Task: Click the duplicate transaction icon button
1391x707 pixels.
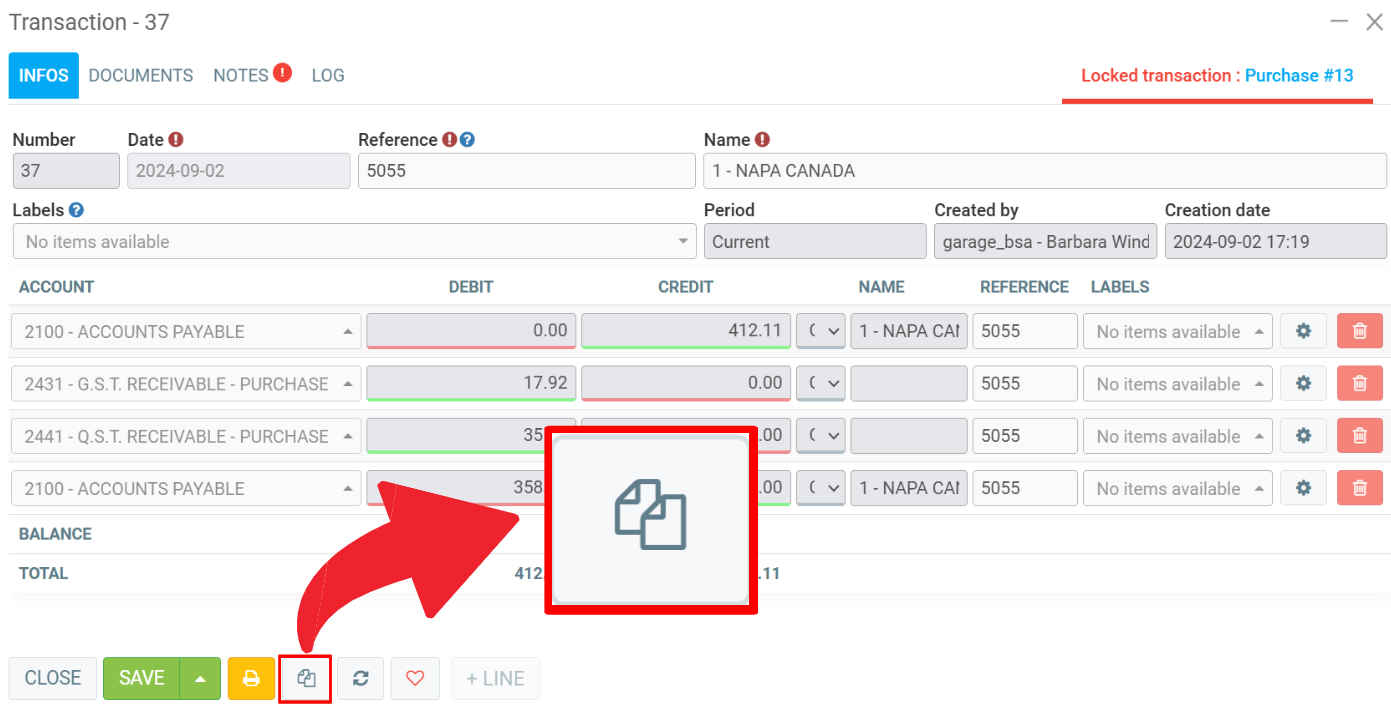Action: 306,678
